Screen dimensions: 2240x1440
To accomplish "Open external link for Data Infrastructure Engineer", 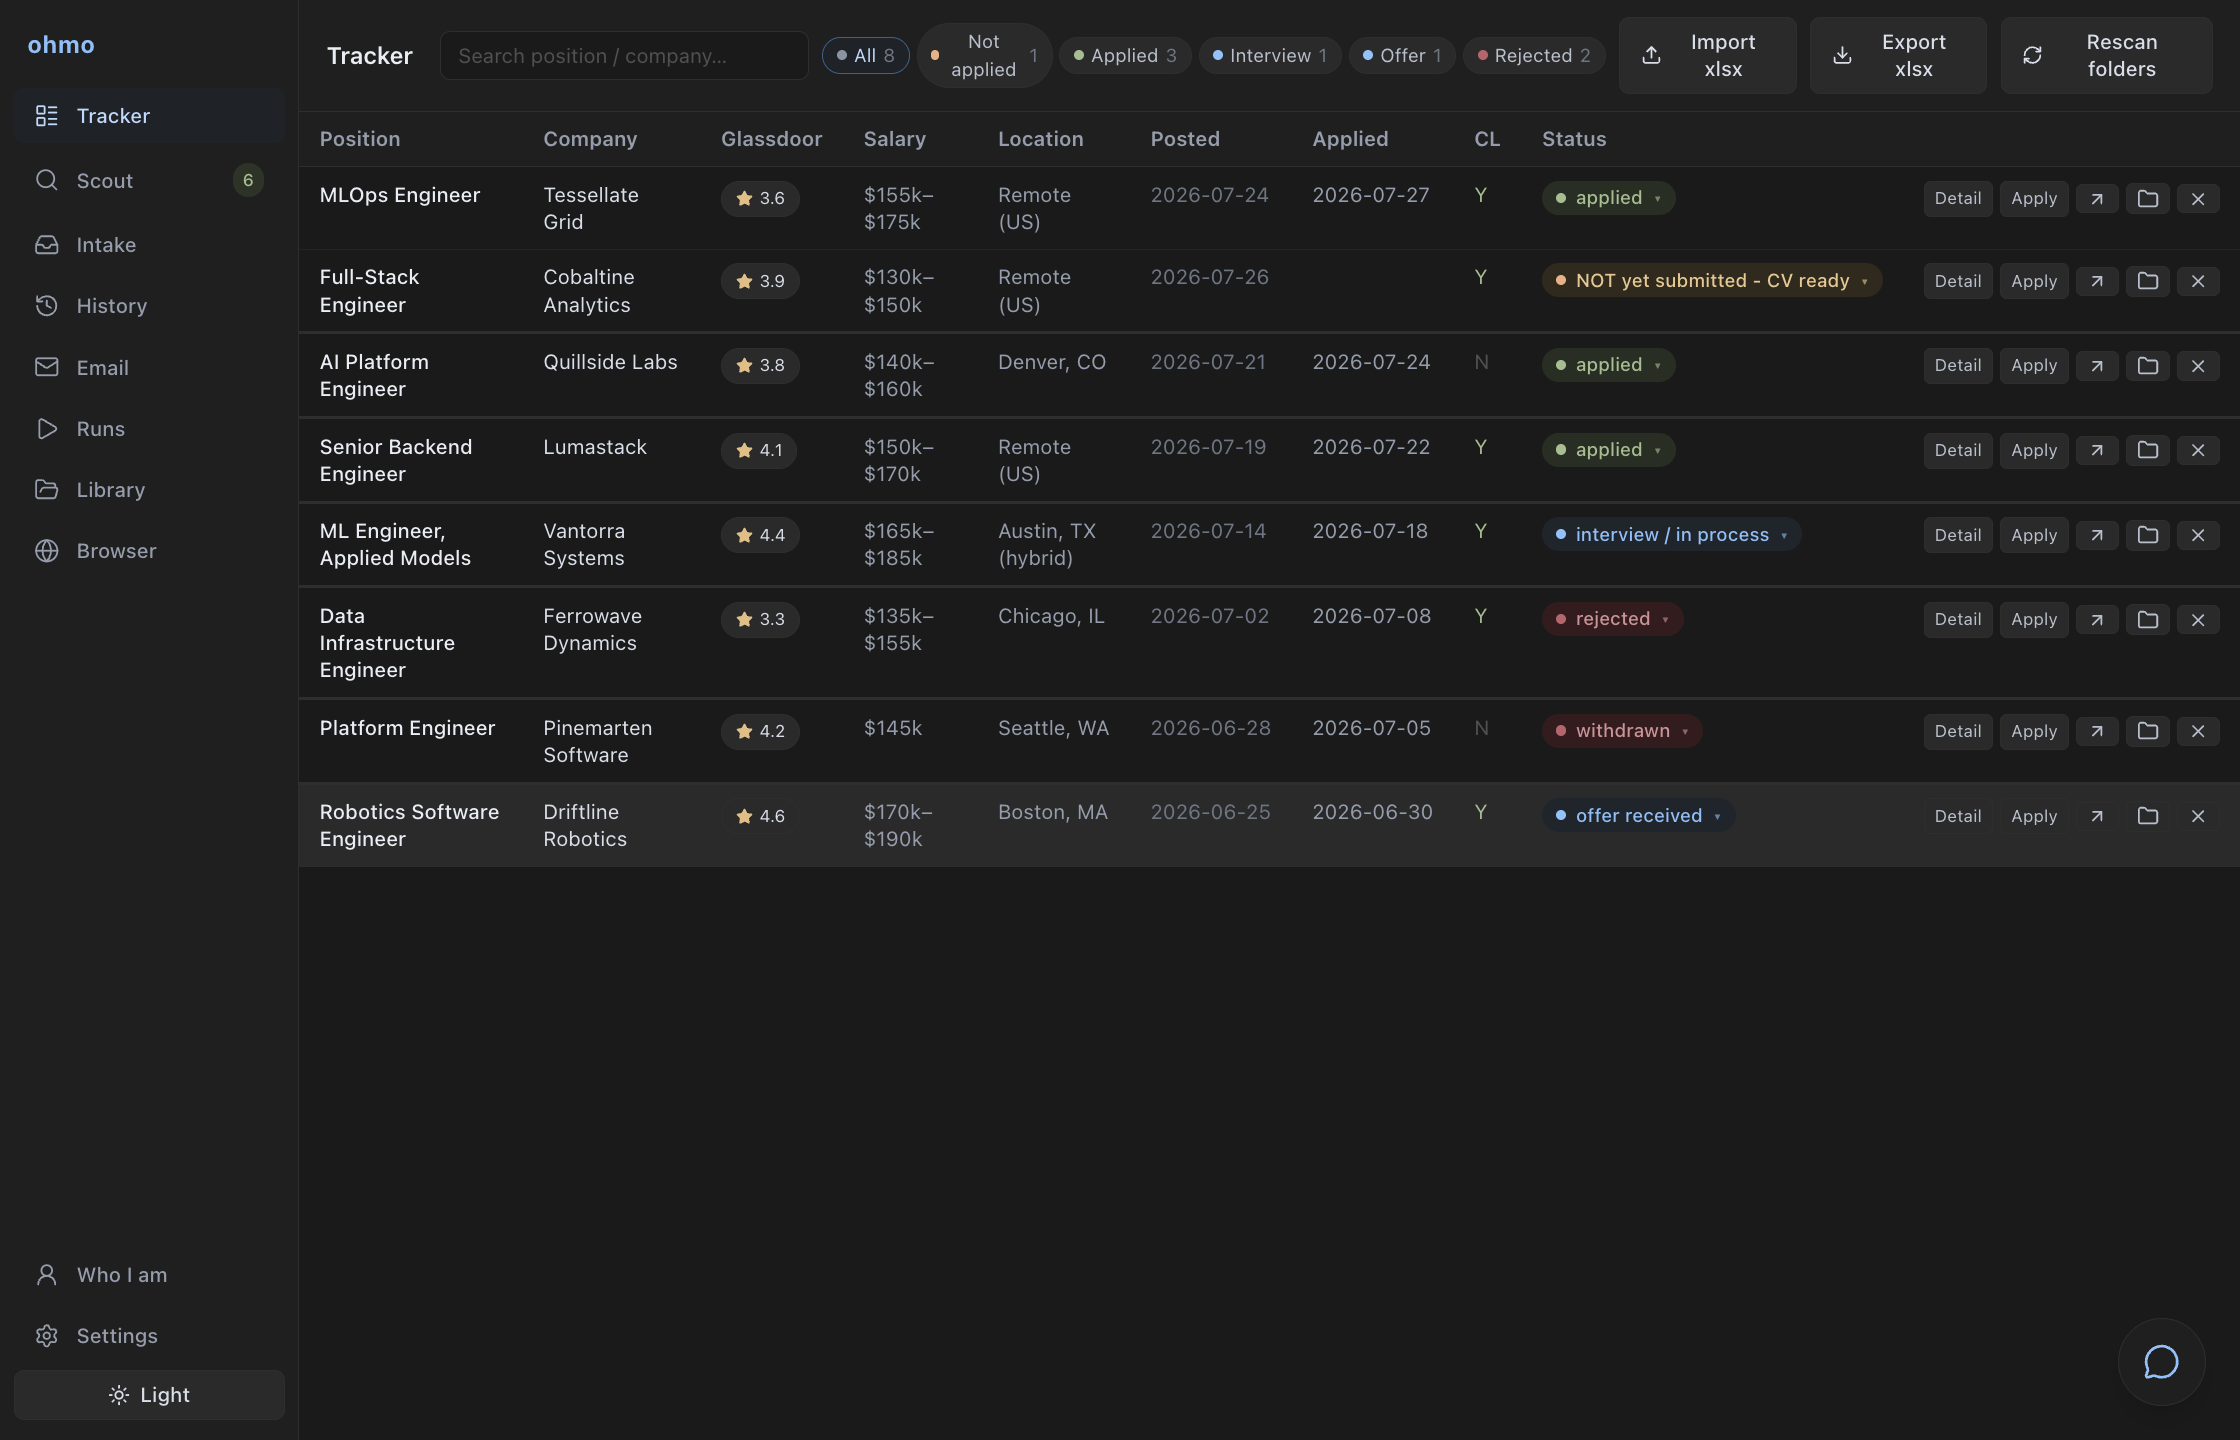I will click(2097, 619).
